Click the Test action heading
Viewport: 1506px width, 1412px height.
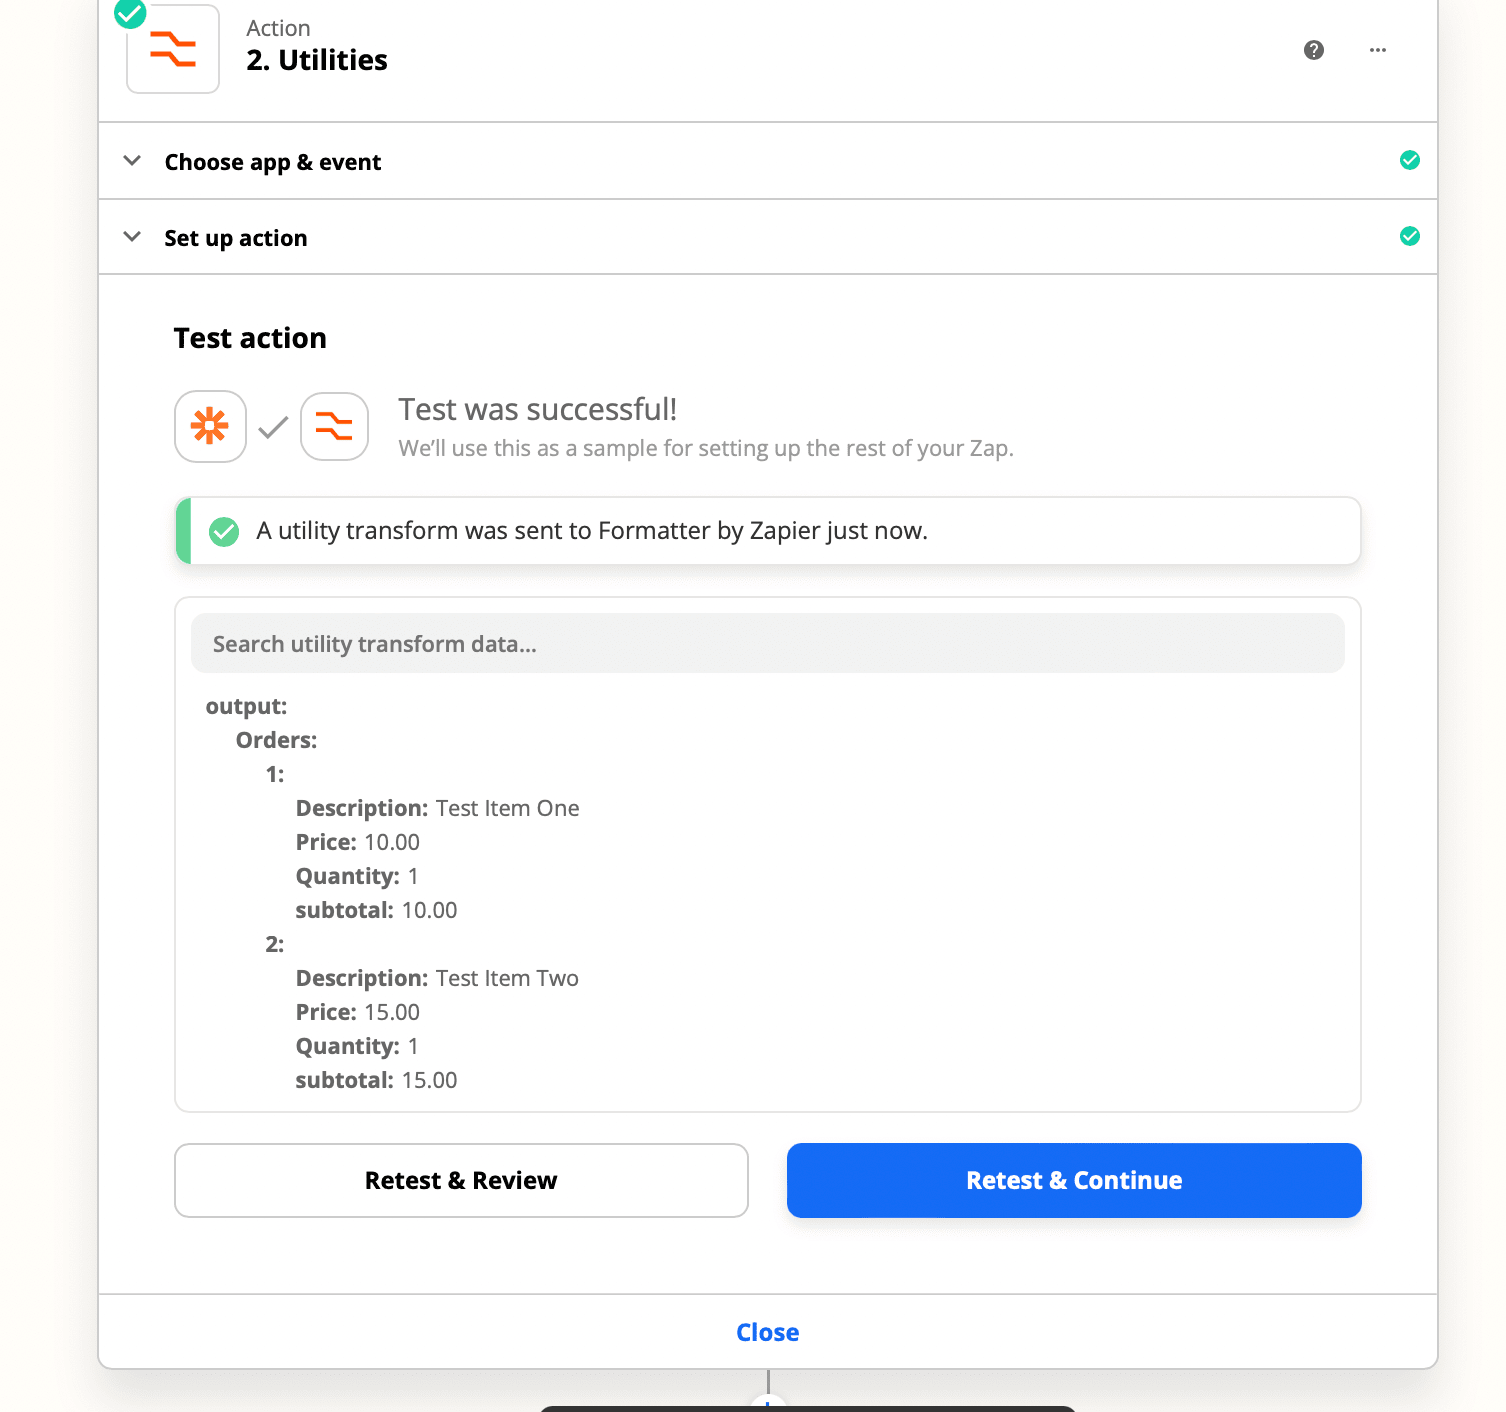click(x=250, y=338)
